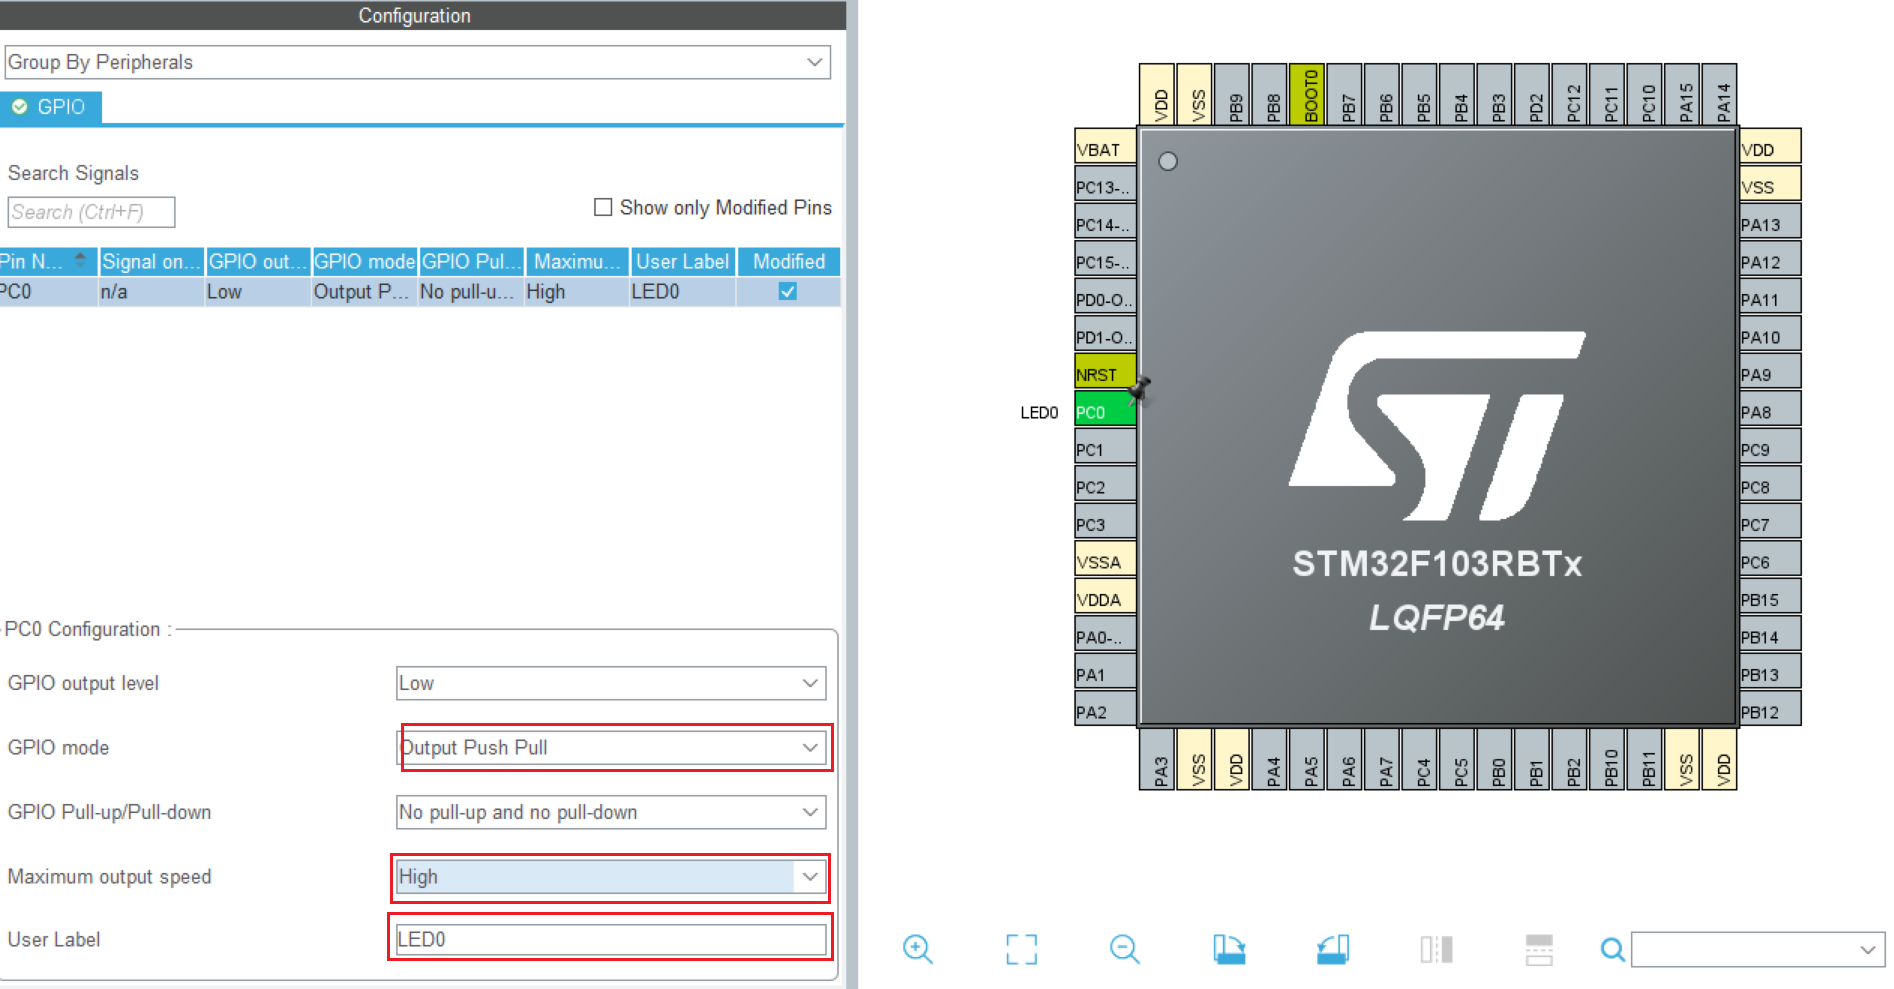Image resolution: width=1894 pixels, height=989 pixels.
Task: Open Group By Peripherals dropdown
Action: point(417,62)
